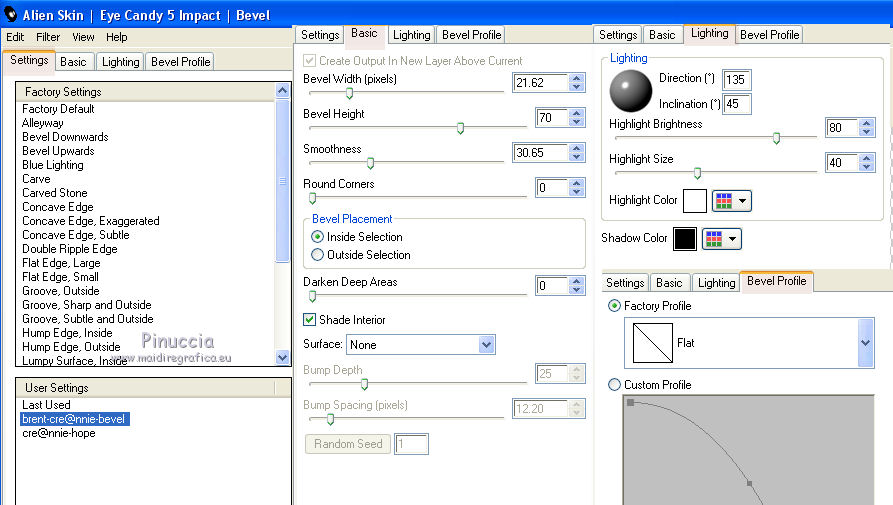Screen dimensions: 893x505
Task: Open Highlight Color palette grid picker
Action: click(x=732, y=200)
